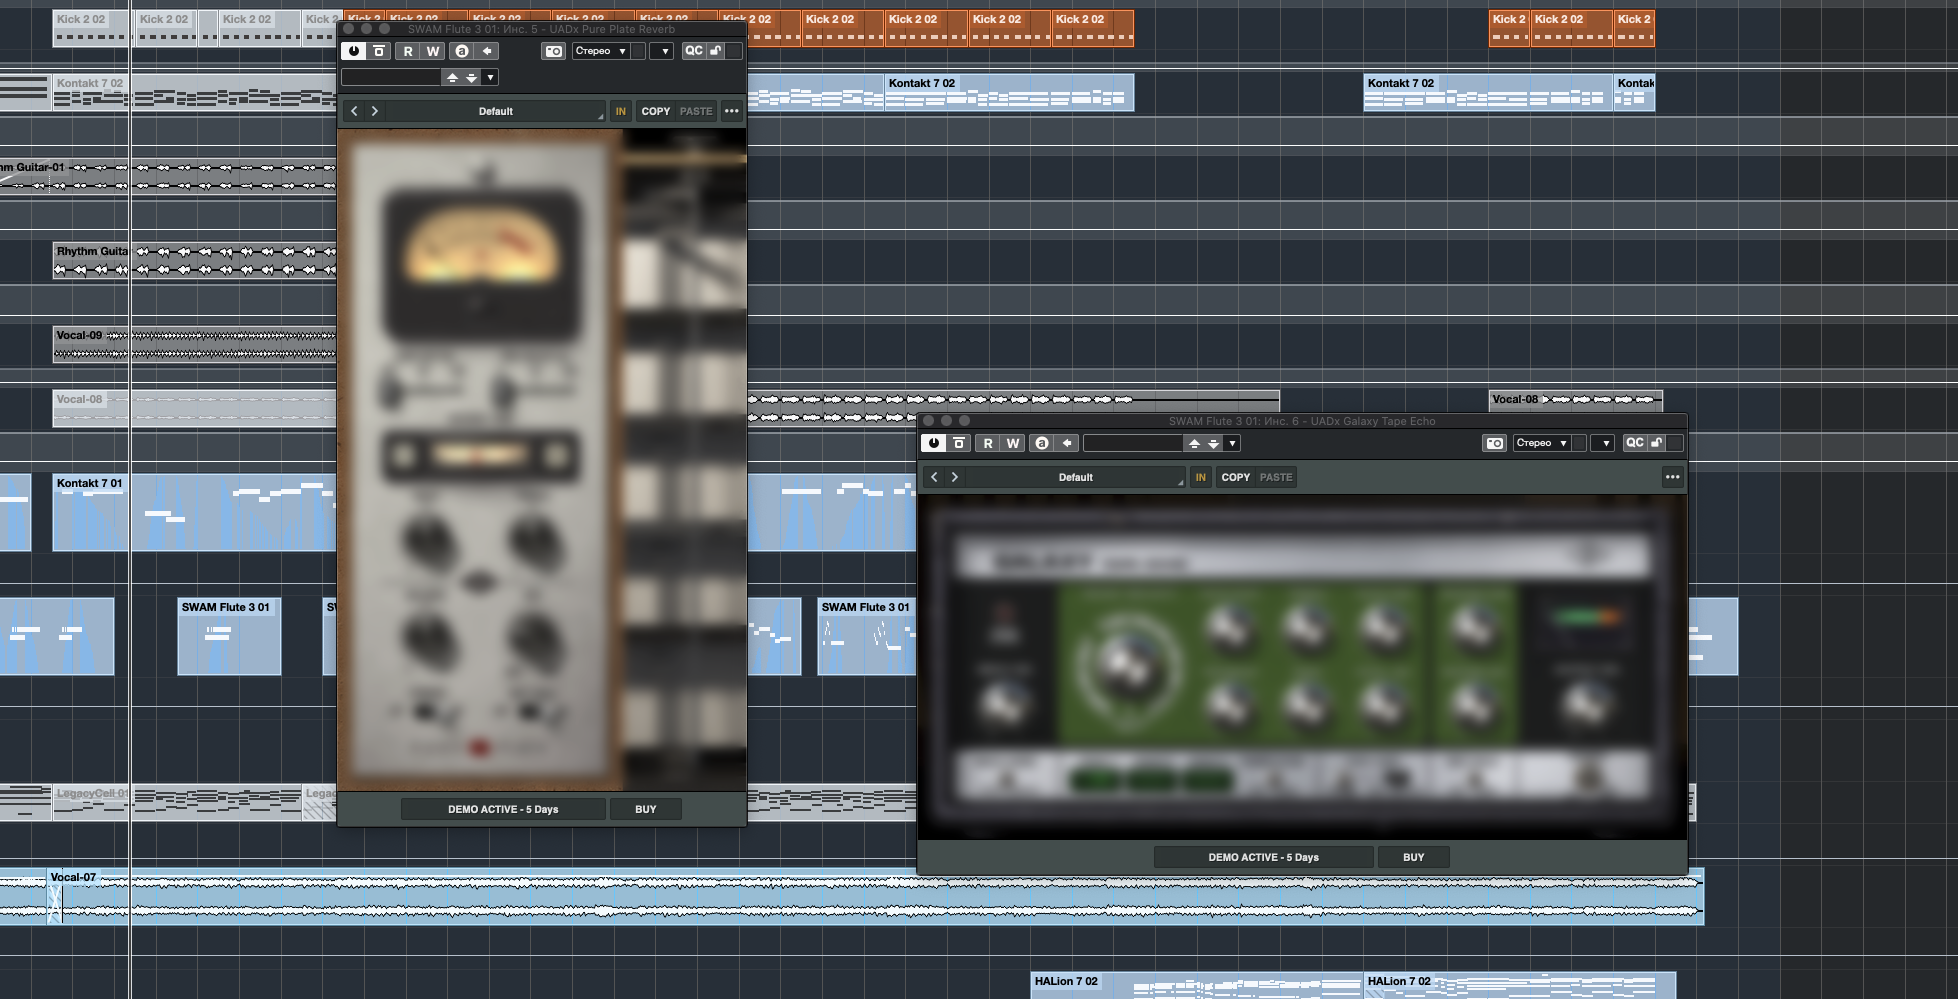This screenshot has height=999, width=1958.
Task: Click copy-setting arrow icon in Galaxy Tape Echo
Action: pos(1067,443)
